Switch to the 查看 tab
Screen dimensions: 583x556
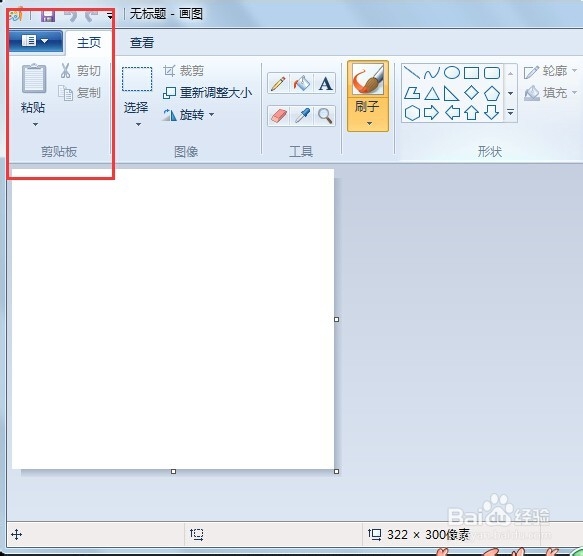click(142, 42)
